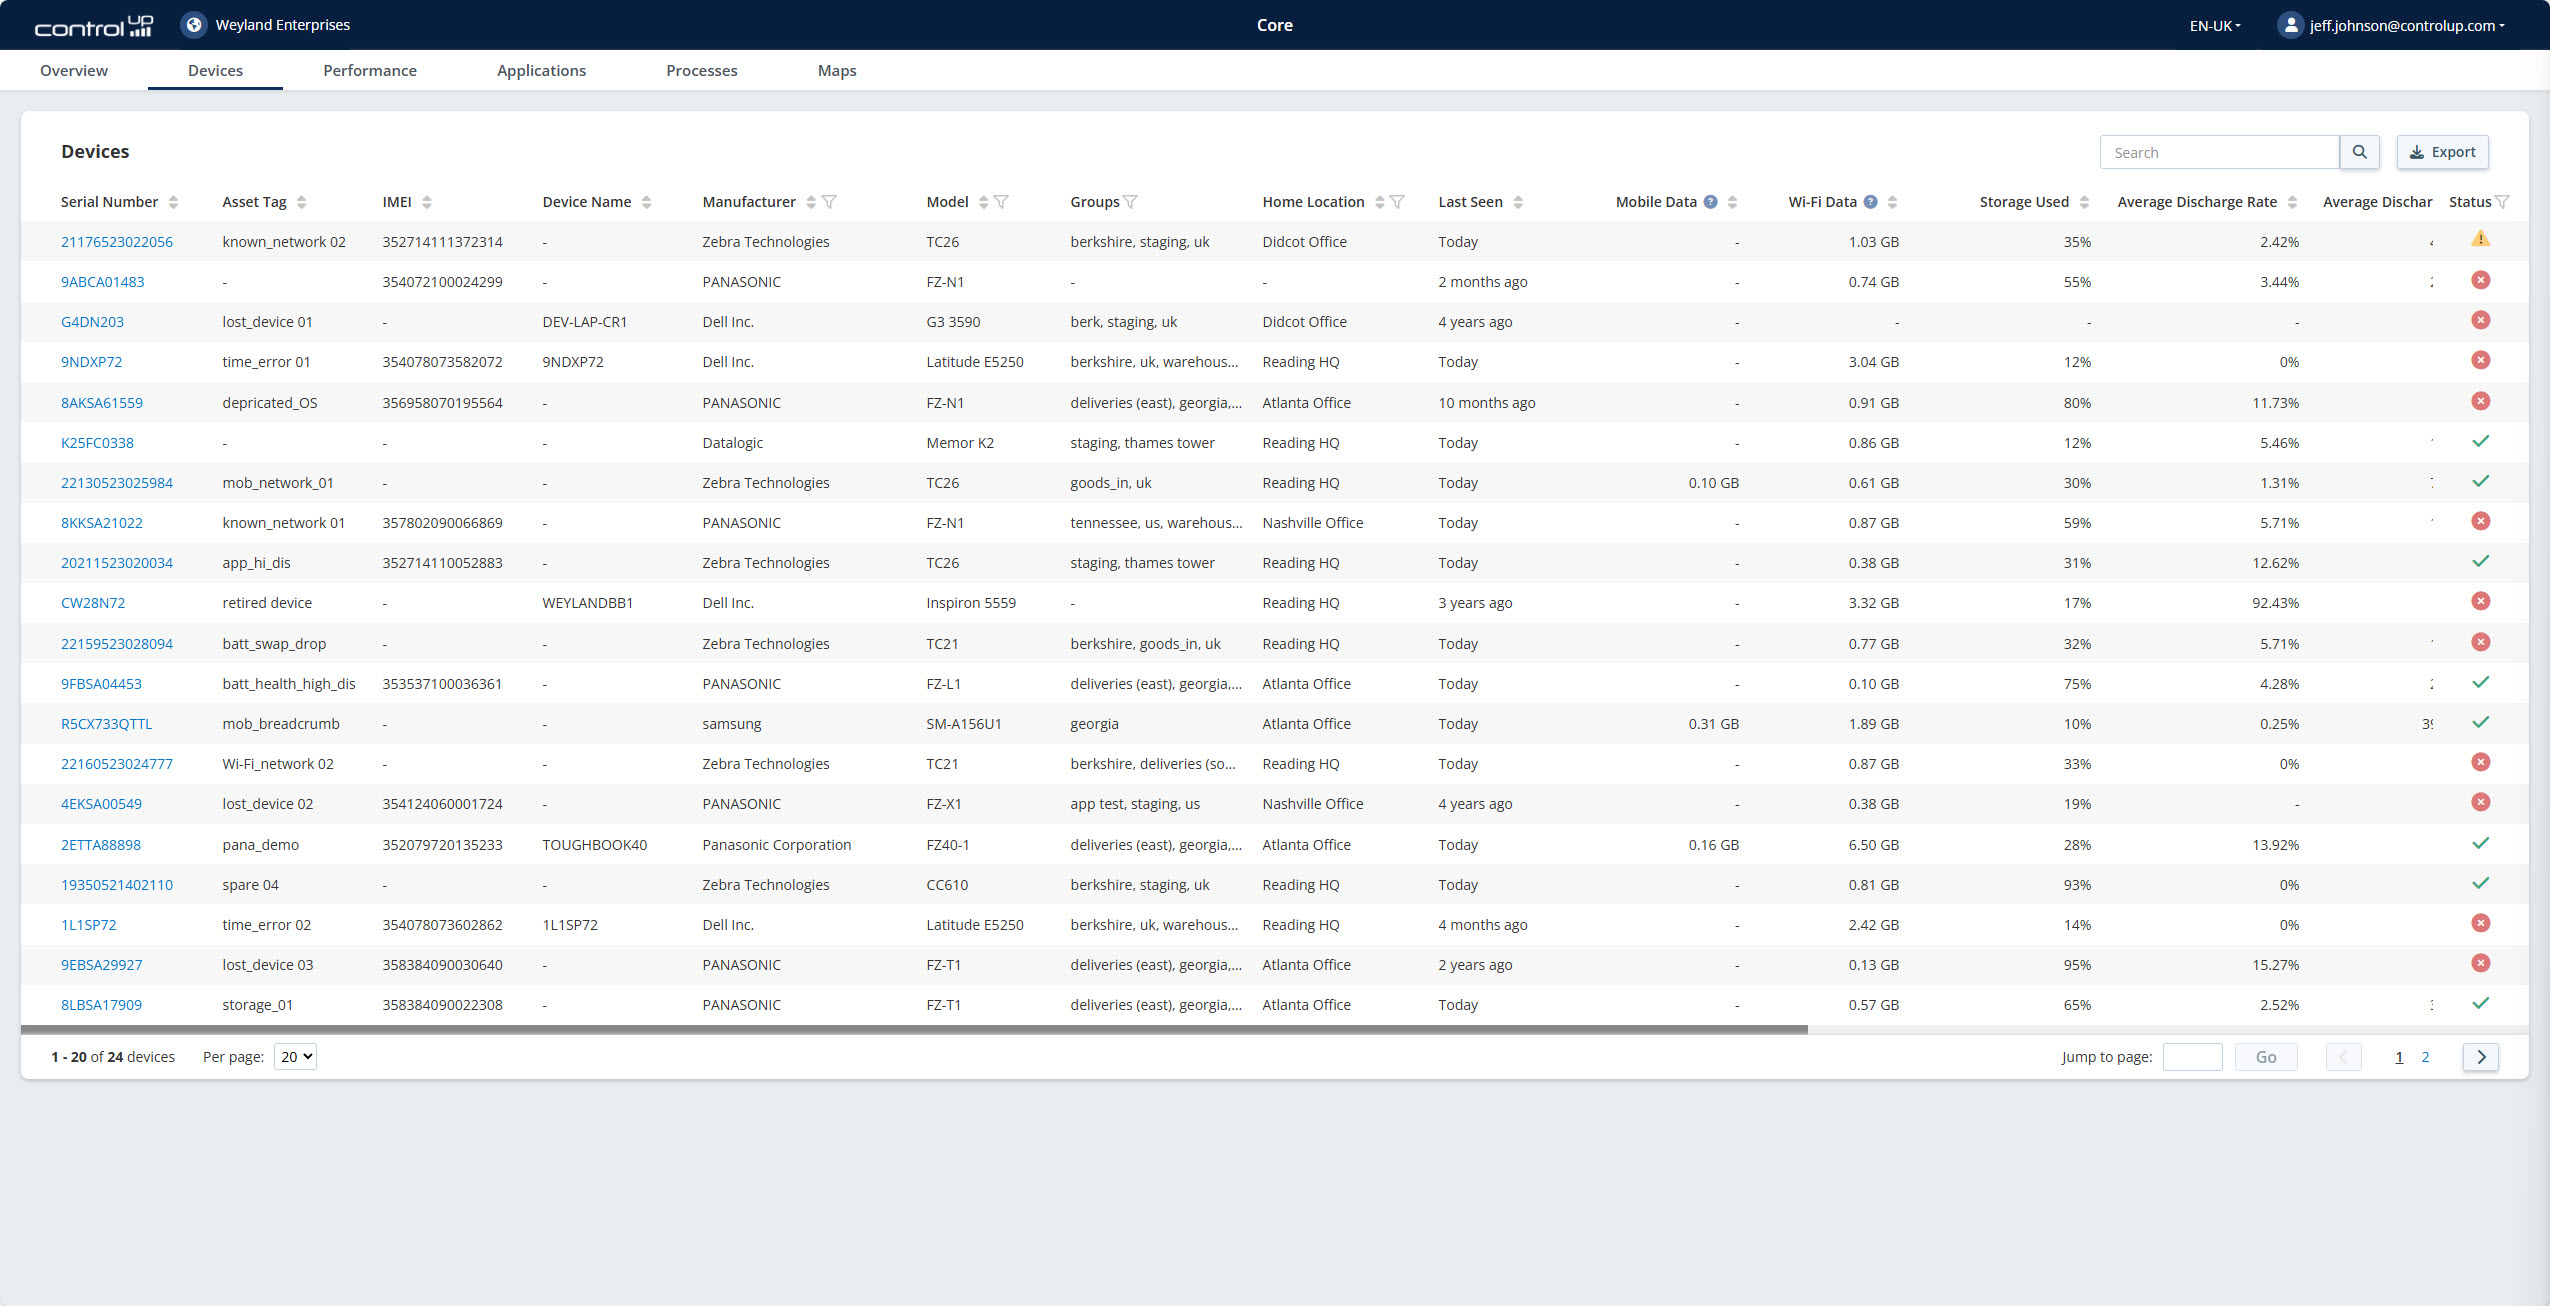Screen dimensions: 2550x1306
Task: Sort by Serial Number column arrows
Action: coord(174,202)
